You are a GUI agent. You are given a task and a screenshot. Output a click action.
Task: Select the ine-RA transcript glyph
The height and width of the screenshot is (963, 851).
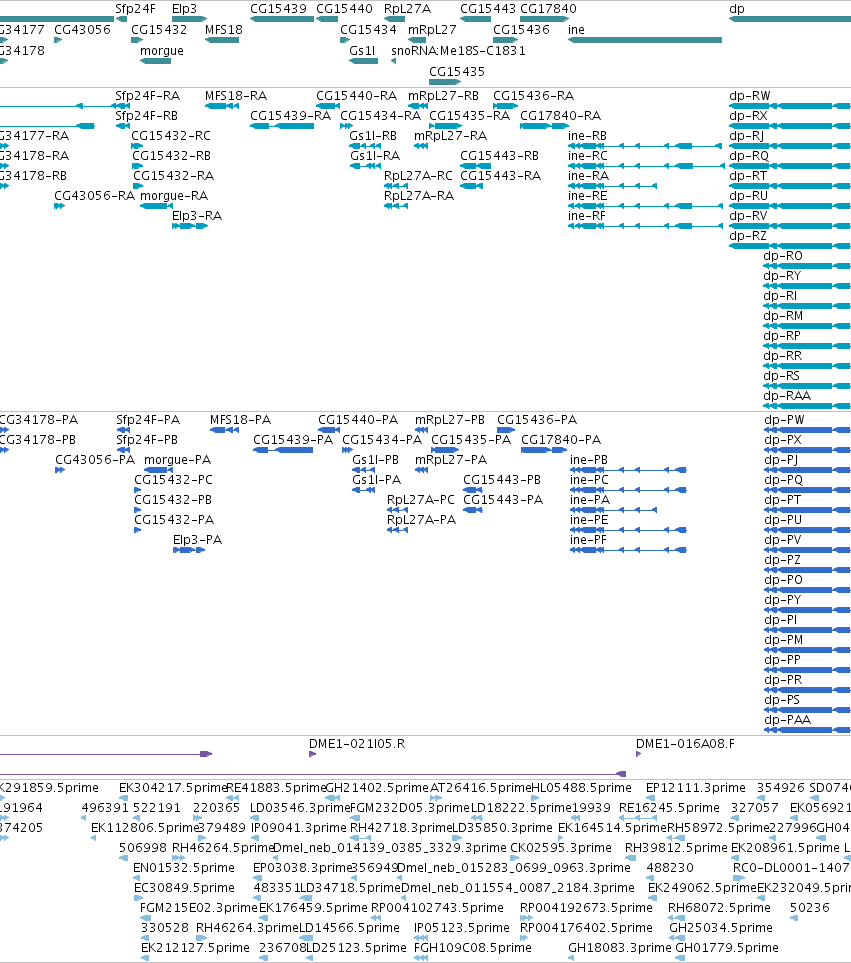pyautogui.click(x=612, y=186)
